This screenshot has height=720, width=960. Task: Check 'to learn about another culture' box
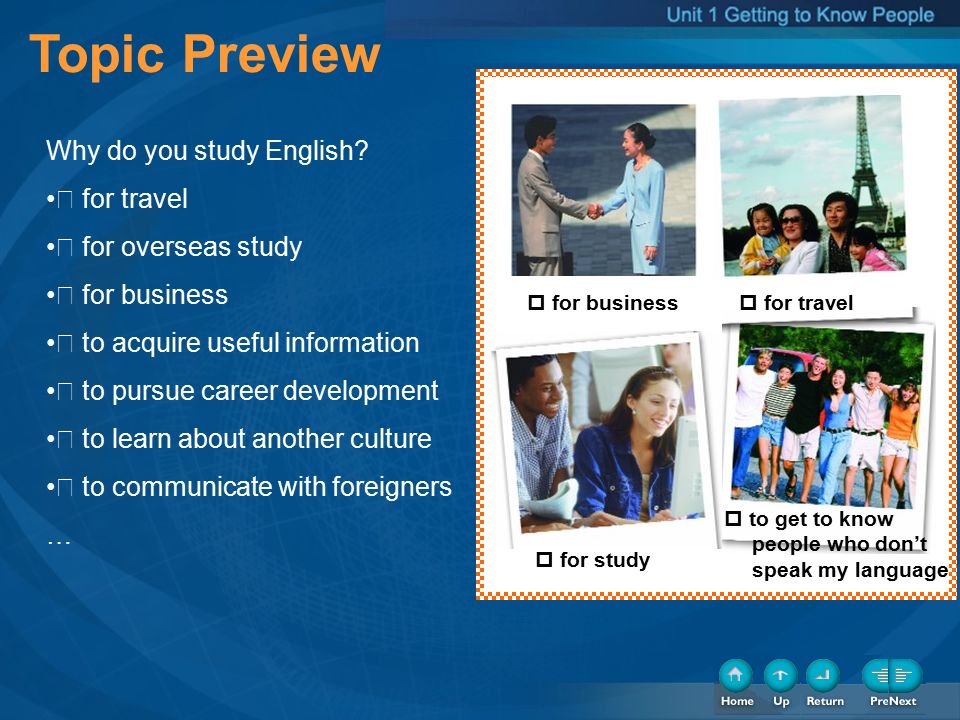click(x=65, y=440)
